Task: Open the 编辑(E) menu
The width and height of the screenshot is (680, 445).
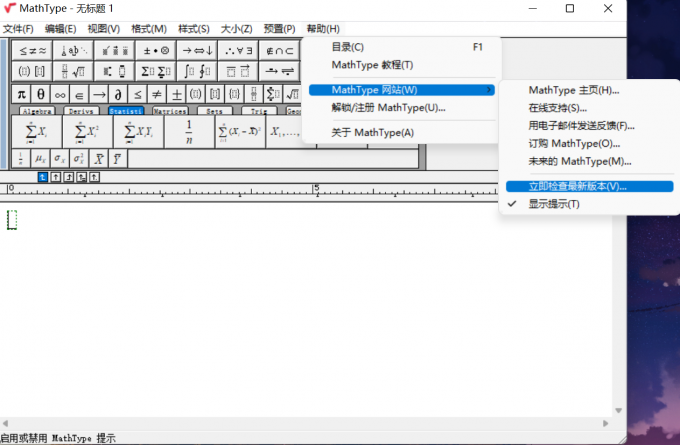Action: (60, 29)
